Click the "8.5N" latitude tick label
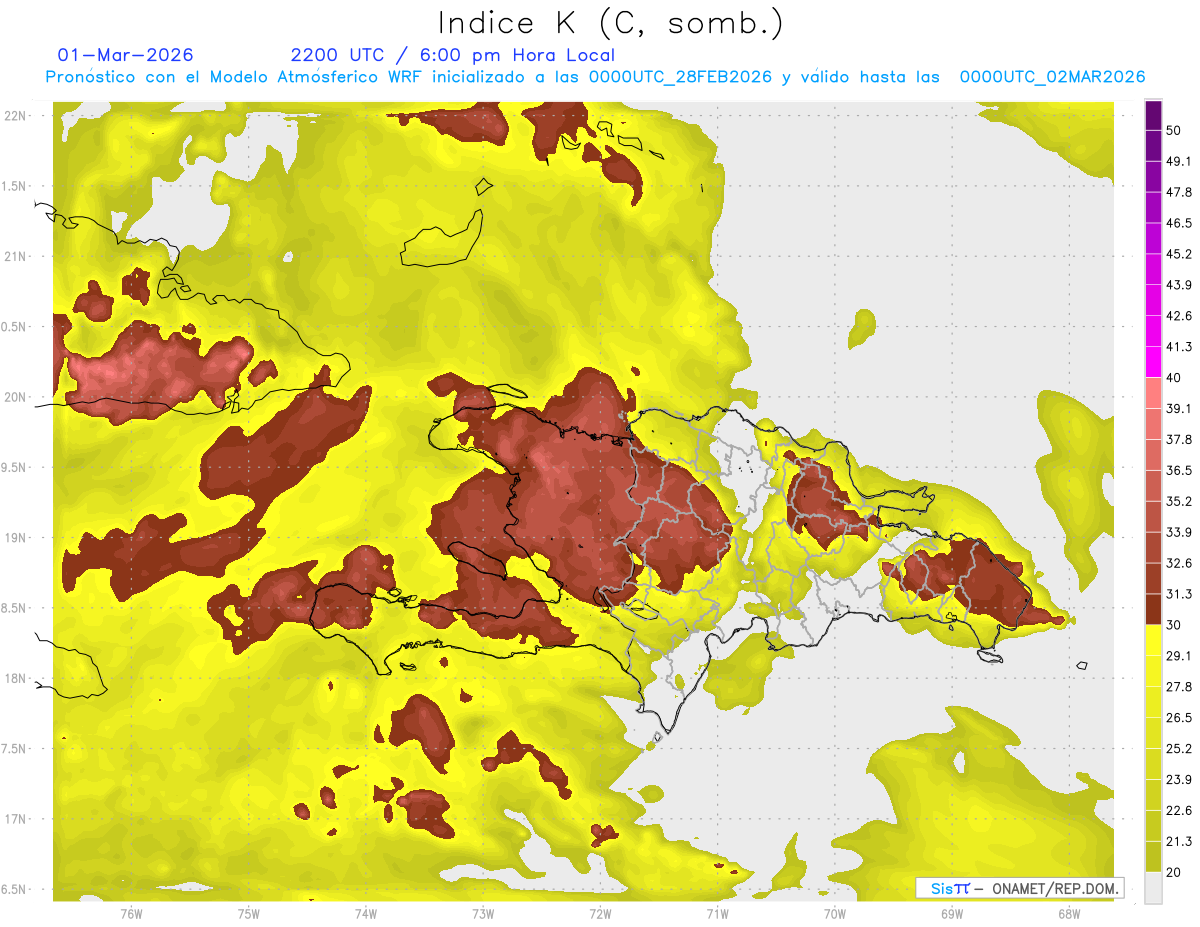This screenshot has width=1200, height=927. tap(14, 608)
